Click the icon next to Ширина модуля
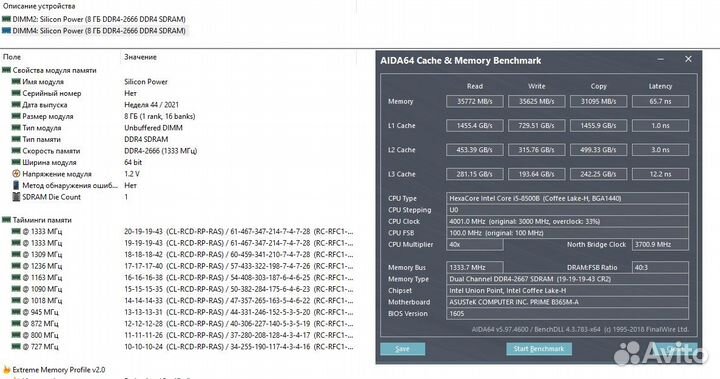Viewport: 720px width, 379px height. (x=16, y=162)
